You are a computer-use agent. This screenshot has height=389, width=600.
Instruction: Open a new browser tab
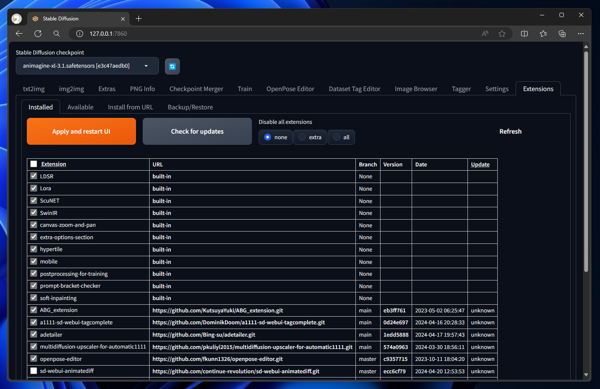click(139, 18)
